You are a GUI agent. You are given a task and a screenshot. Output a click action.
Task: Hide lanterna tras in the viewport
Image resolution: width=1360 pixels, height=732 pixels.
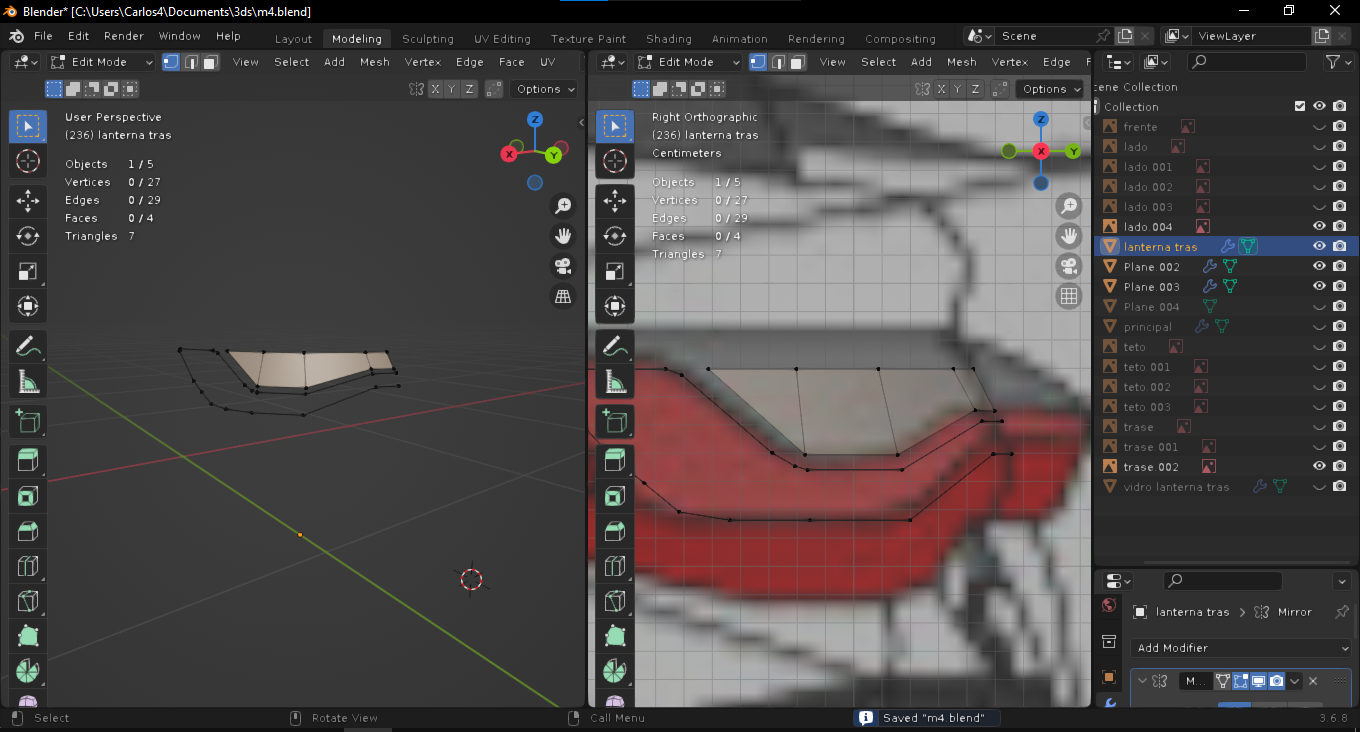coord(1320,246)
